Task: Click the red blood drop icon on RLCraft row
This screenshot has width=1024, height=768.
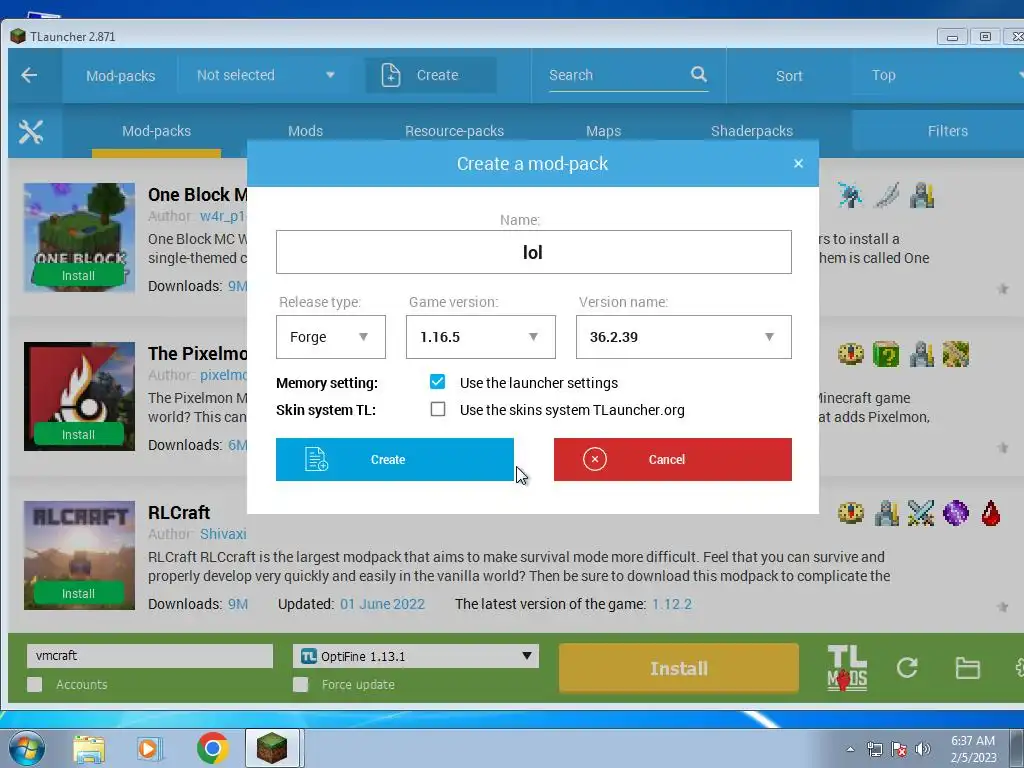Action: coord(991,513)
